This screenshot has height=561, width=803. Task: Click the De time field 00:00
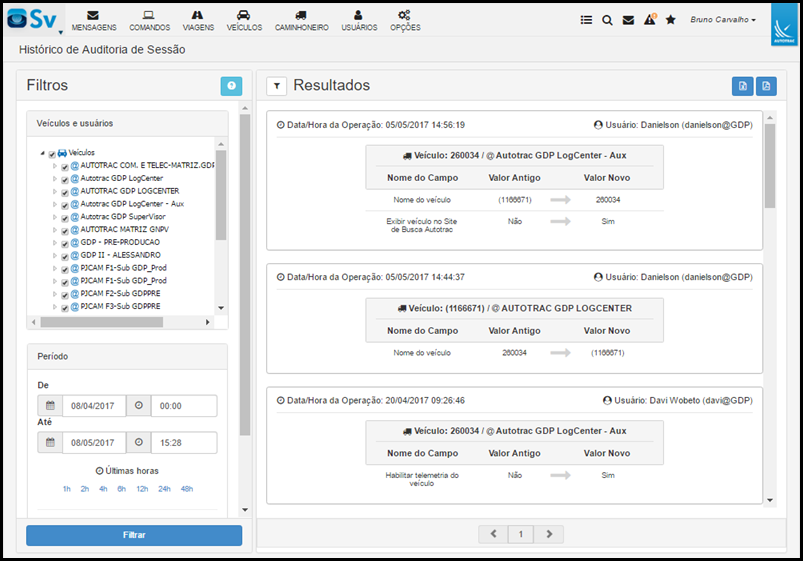(184, 406)
